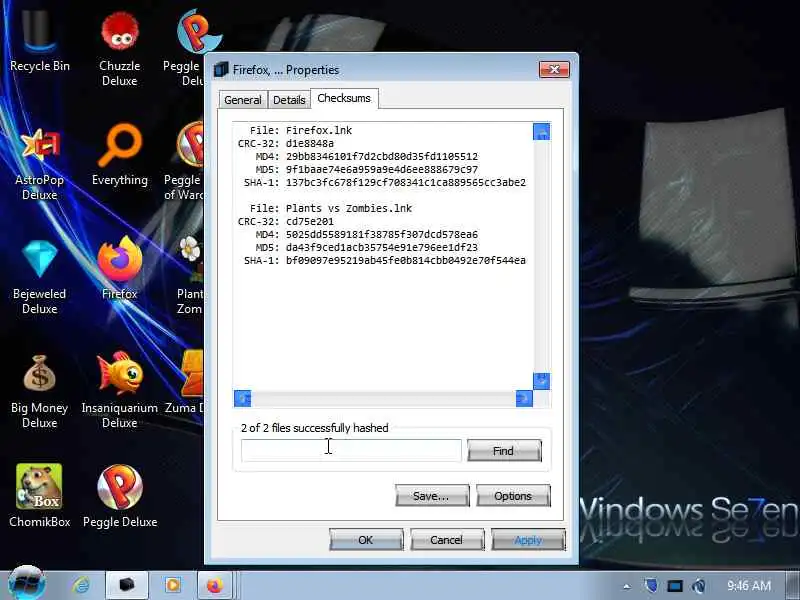
Task: Select the ChomikBox desktop icon
Action: point(40,496)
